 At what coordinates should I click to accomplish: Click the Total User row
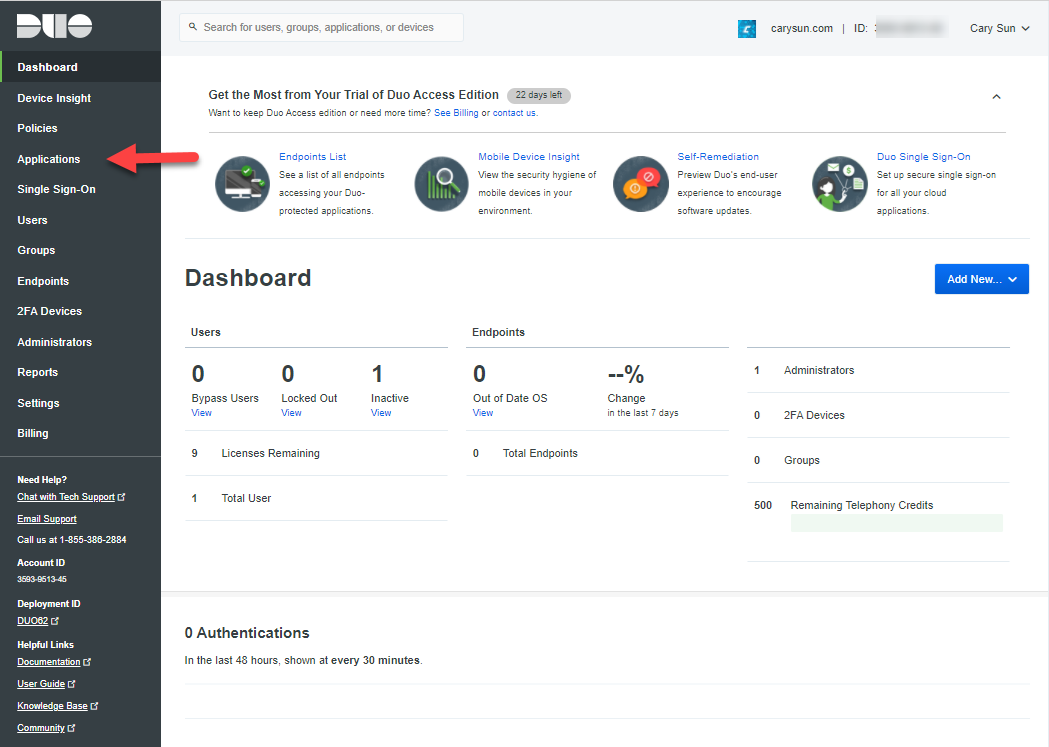pos(316,498)
